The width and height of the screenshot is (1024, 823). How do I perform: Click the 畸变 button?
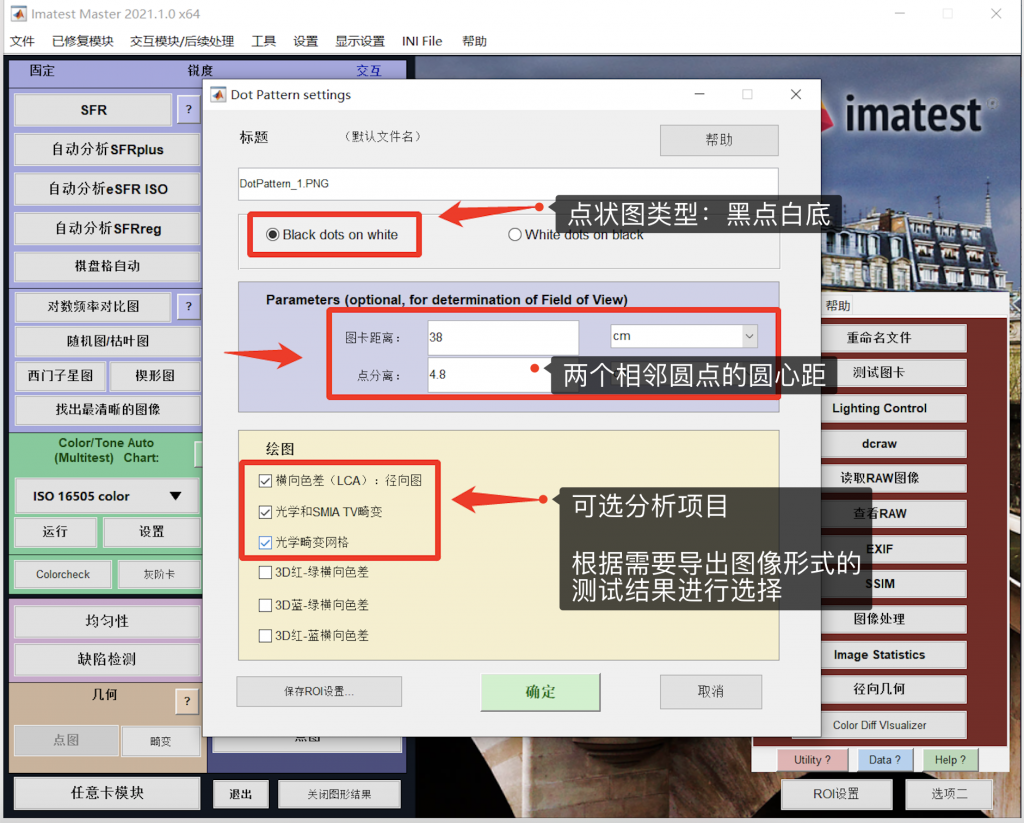point(160,741)
